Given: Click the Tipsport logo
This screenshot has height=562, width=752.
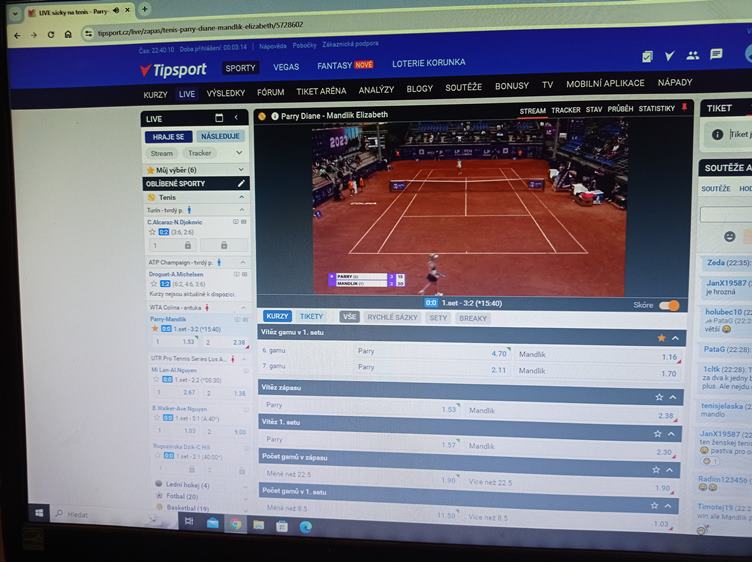Looking at the screenshot, I should (x=174, y=70).
